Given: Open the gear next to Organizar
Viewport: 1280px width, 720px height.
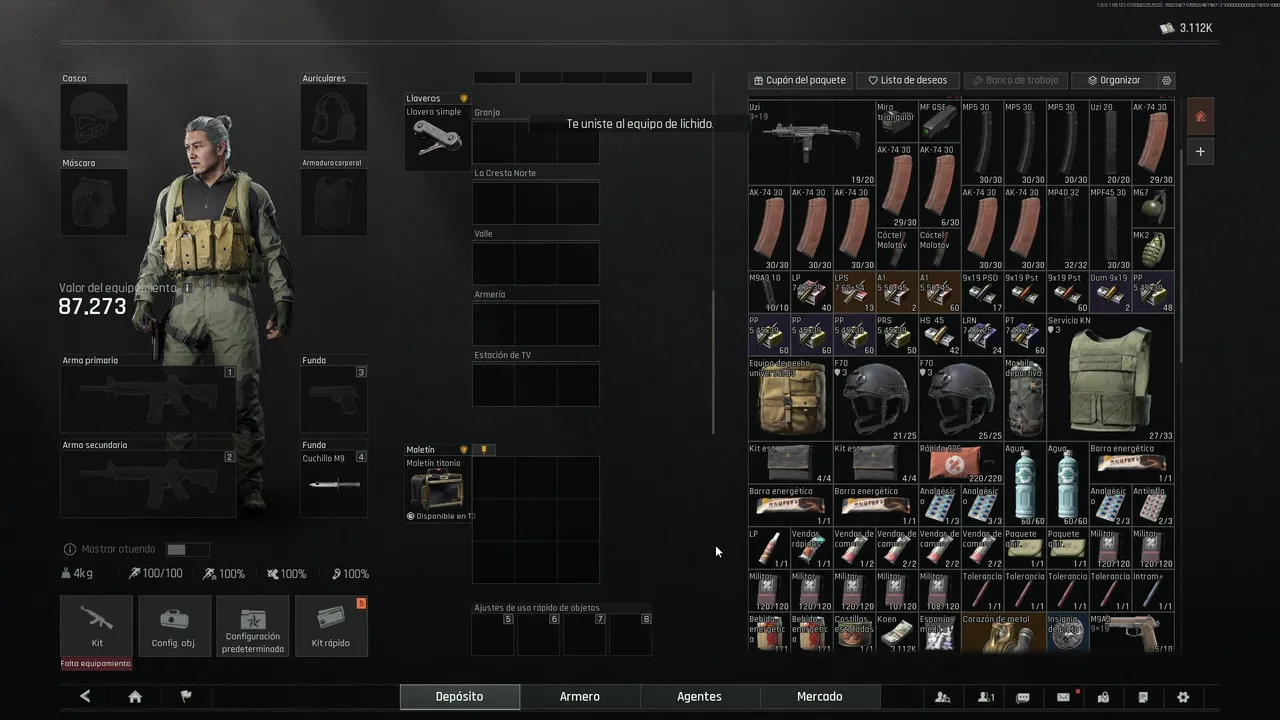Looking at the screenshot, I should [1166, 80].
